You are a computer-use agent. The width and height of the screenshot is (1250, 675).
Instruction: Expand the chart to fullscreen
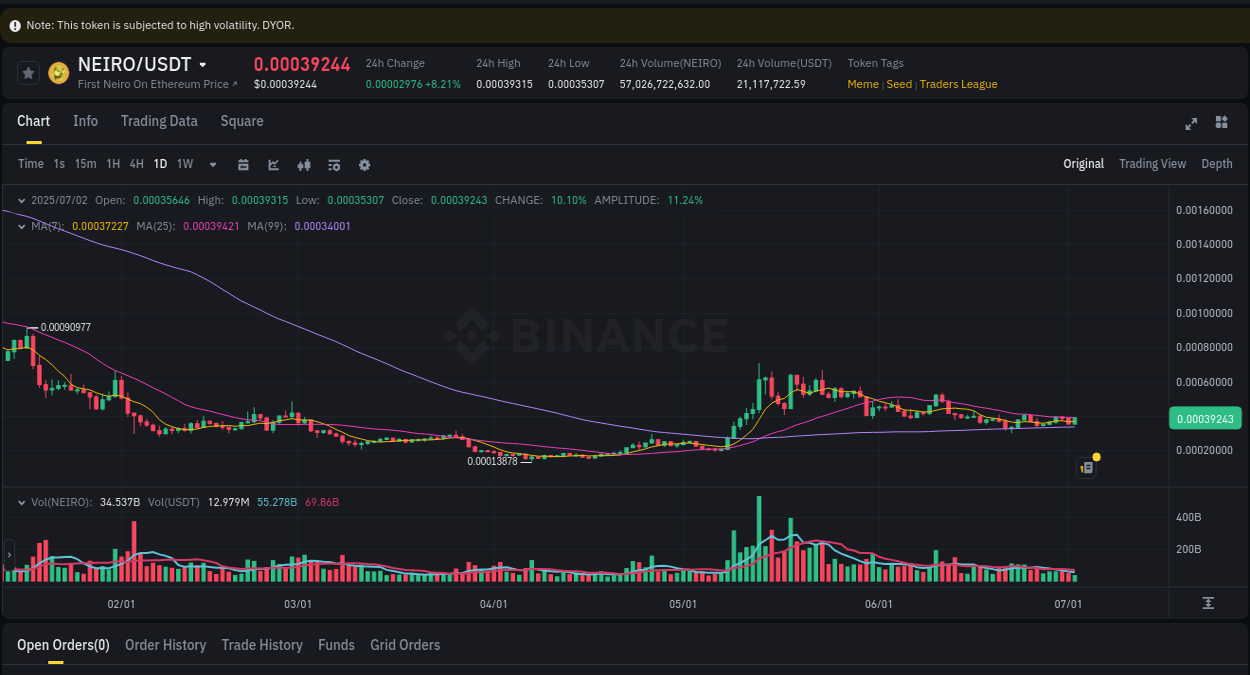pyautogui.click(x=1191, y=123)
